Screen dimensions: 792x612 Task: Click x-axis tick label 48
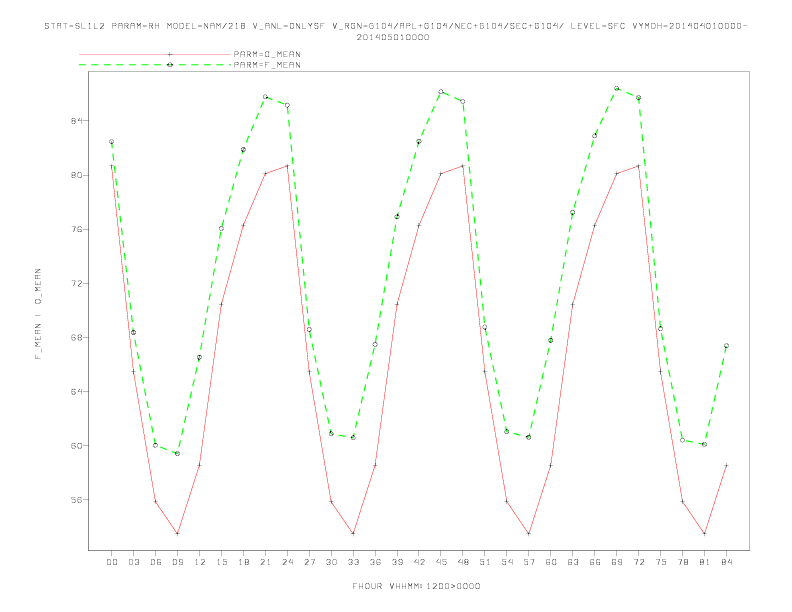(x=463, y=562)
